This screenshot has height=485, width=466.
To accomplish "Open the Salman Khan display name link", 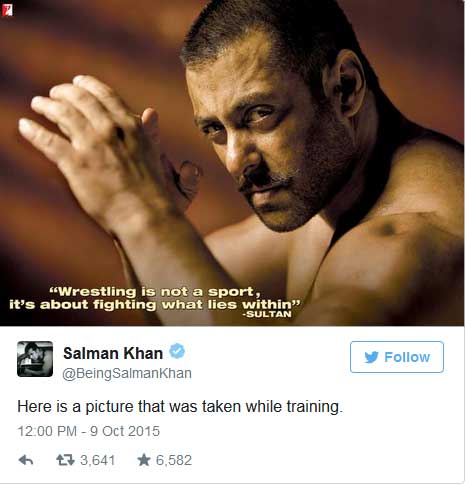I will (x=113, y=353).
